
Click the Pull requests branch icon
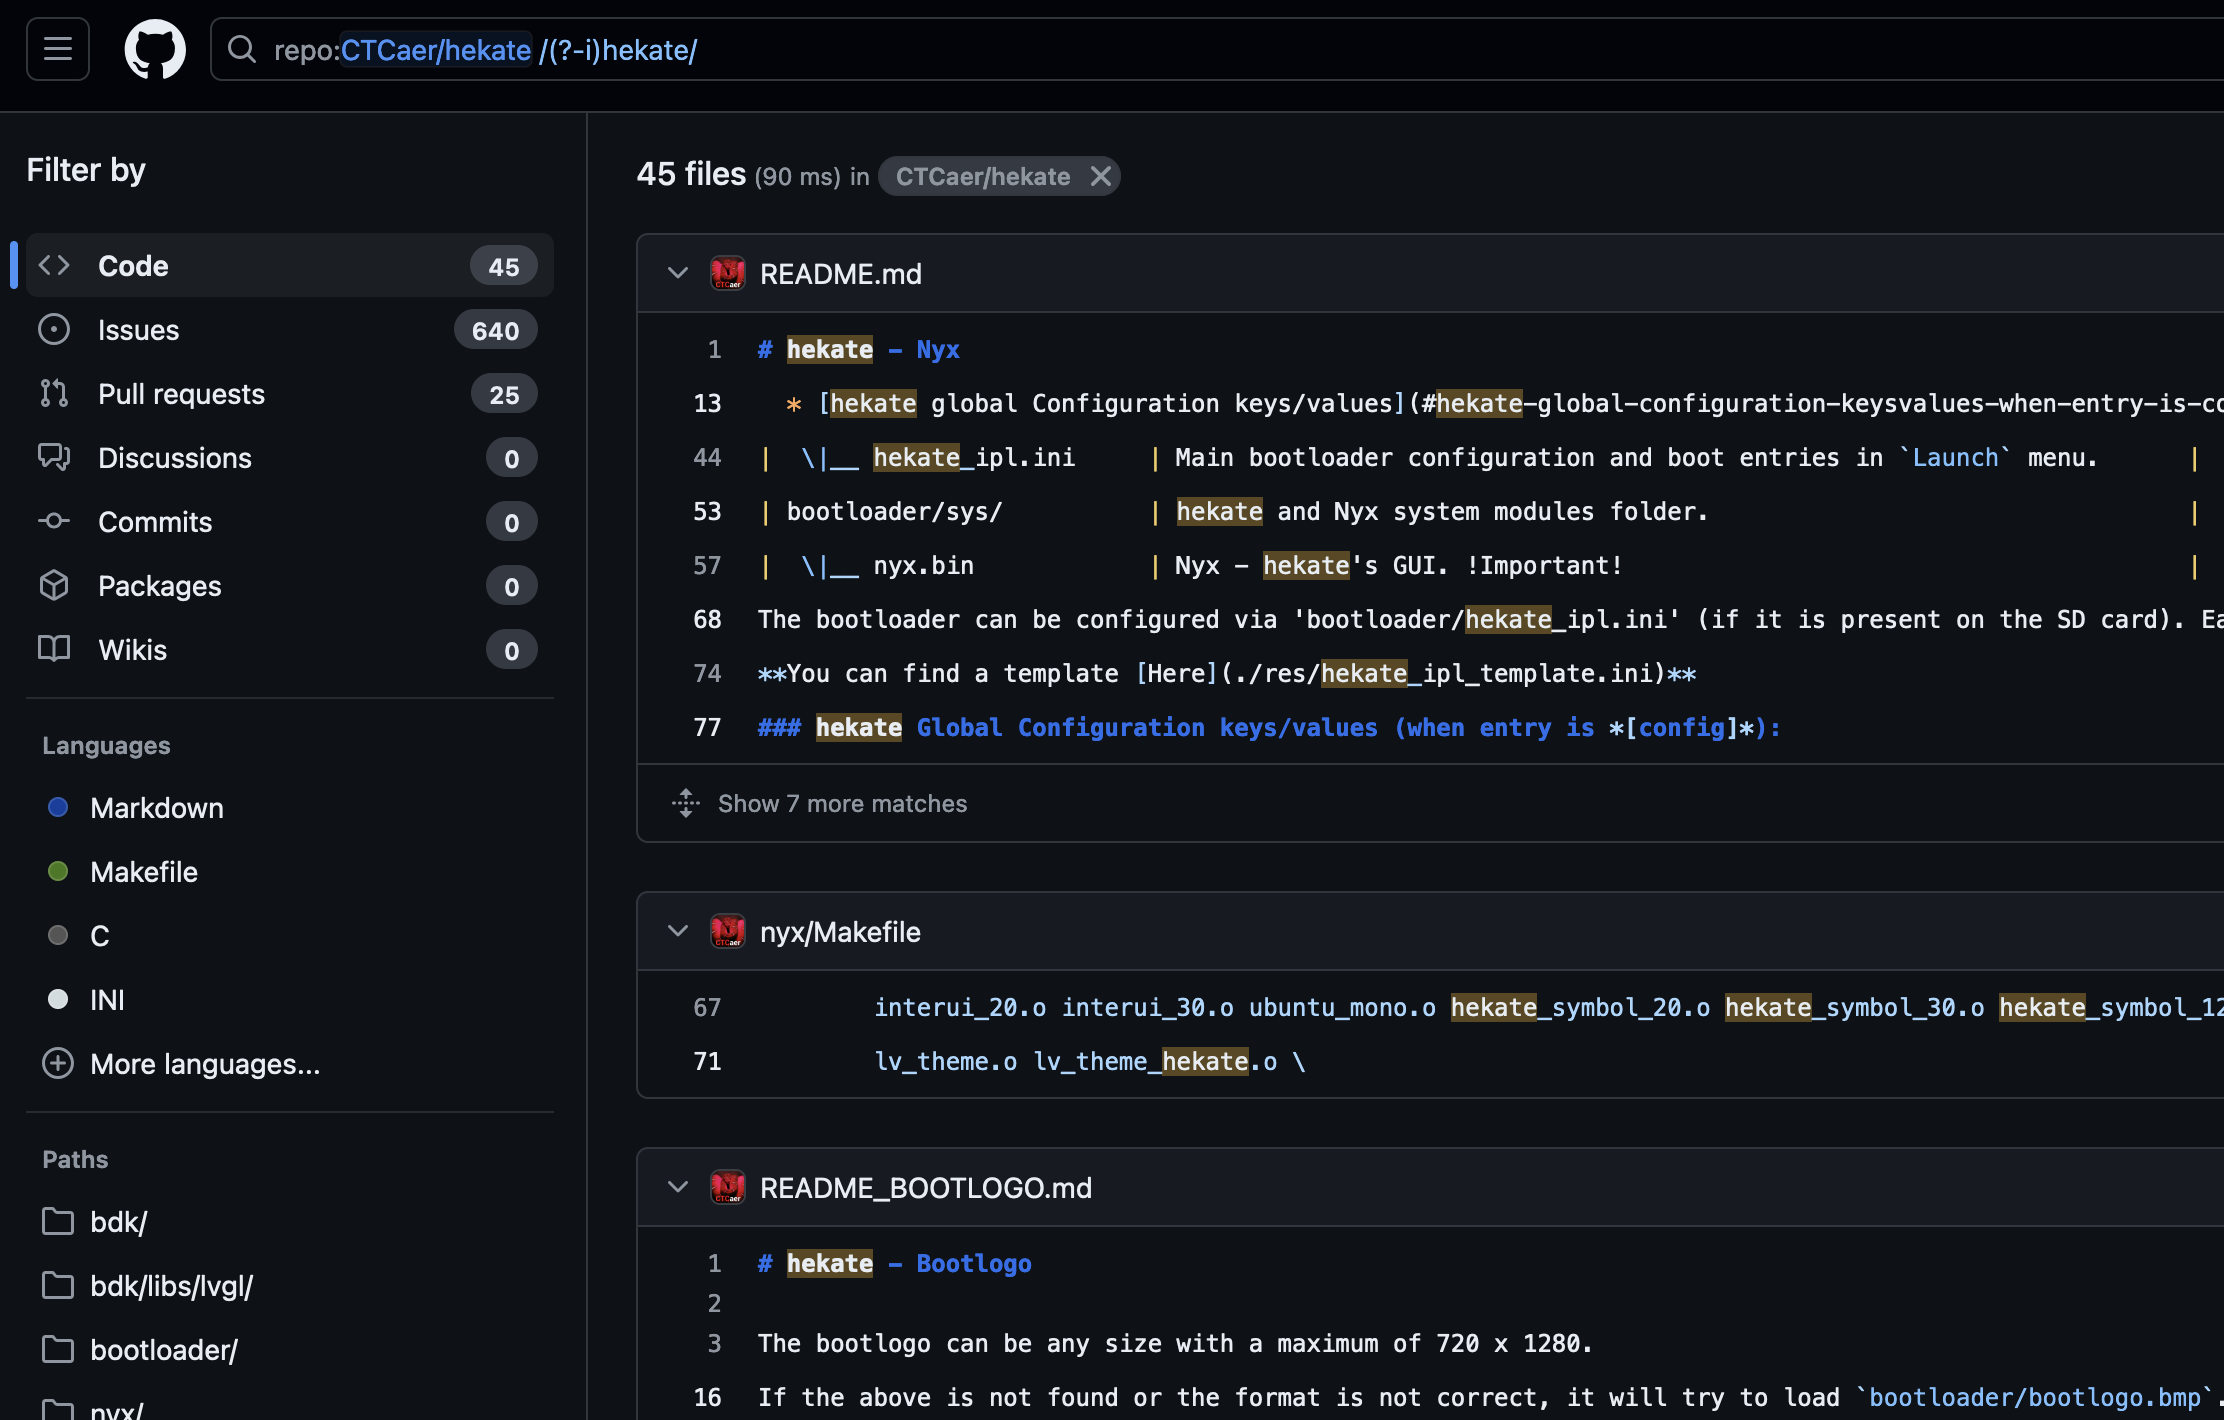click(x=54, y=393)
